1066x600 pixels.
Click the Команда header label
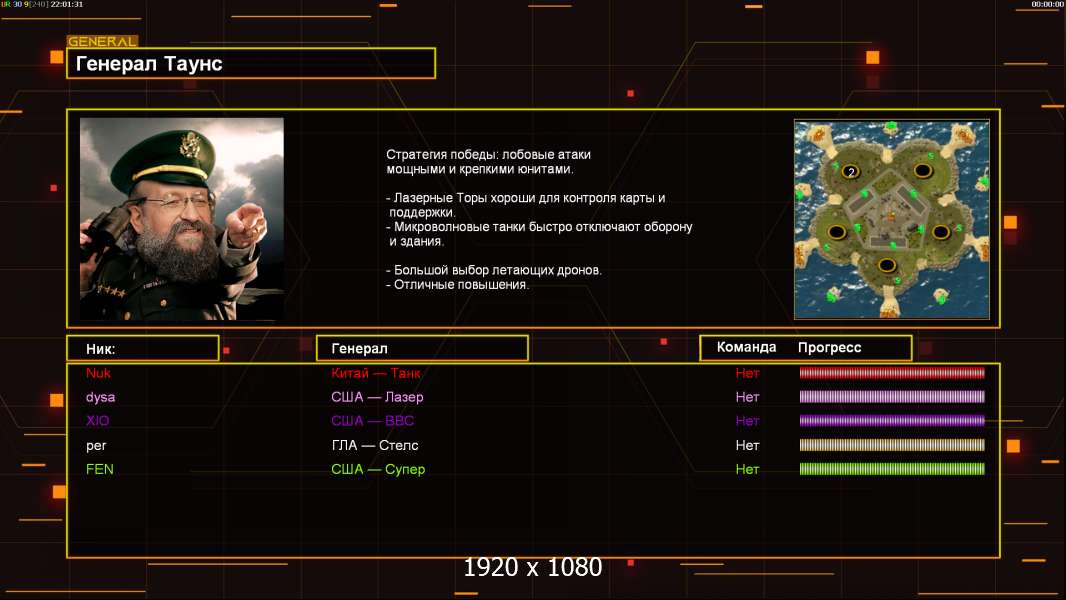click(746, 347)
